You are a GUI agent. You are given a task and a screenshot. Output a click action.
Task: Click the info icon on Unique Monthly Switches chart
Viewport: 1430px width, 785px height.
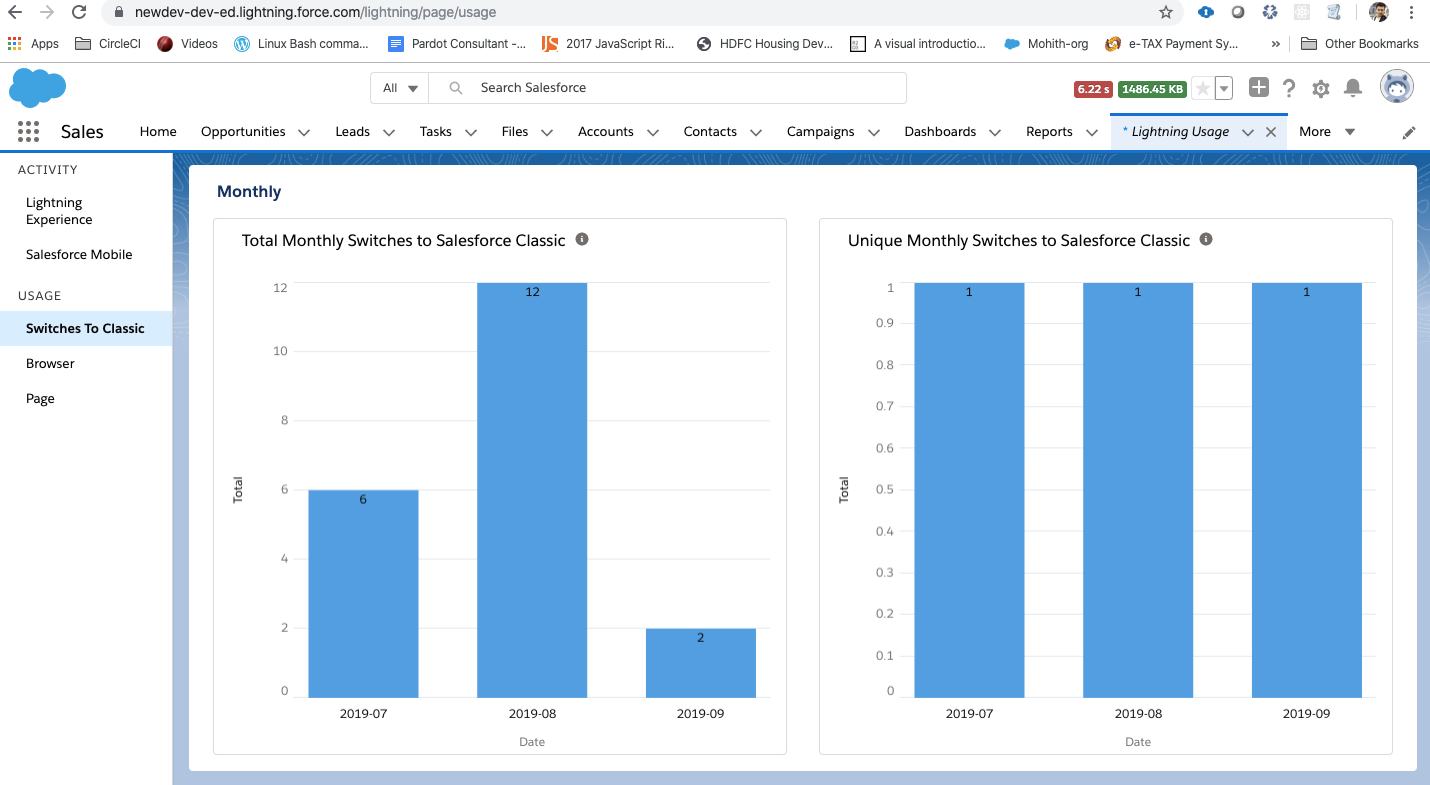point(1205,240)
